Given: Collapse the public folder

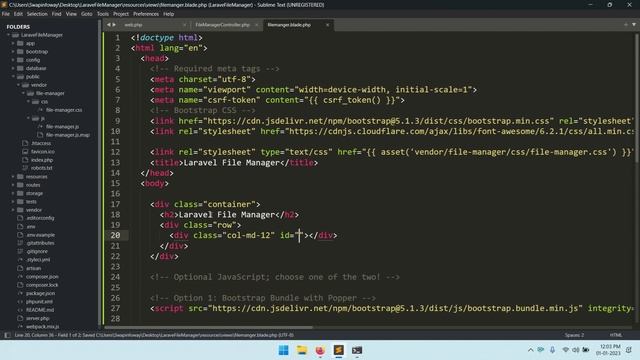Looking at the screenshot, I should [13, 77].
